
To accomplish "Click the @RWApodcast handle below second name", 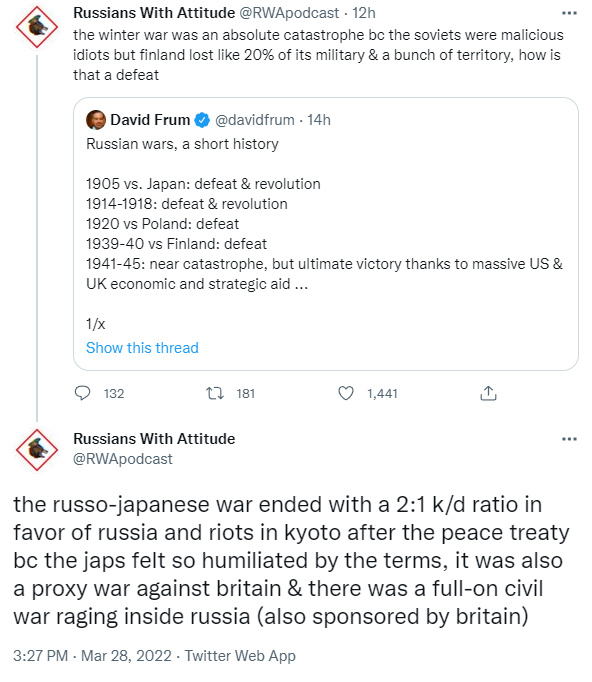I will [x=123, y=459].
